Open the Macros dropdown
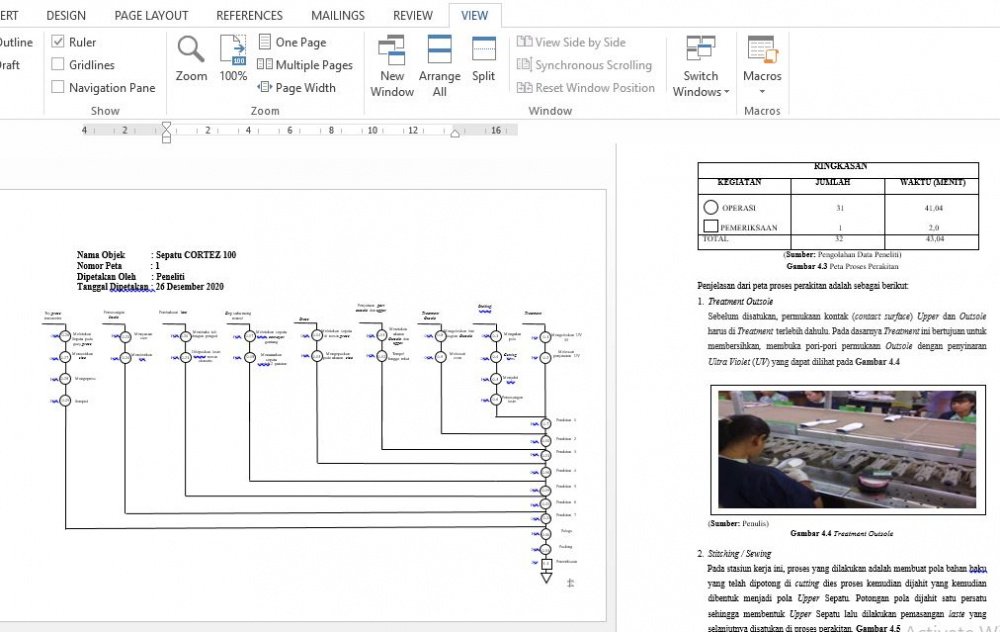The width and height of the screenshot is (1000, 632). click(x=762, y=66)
